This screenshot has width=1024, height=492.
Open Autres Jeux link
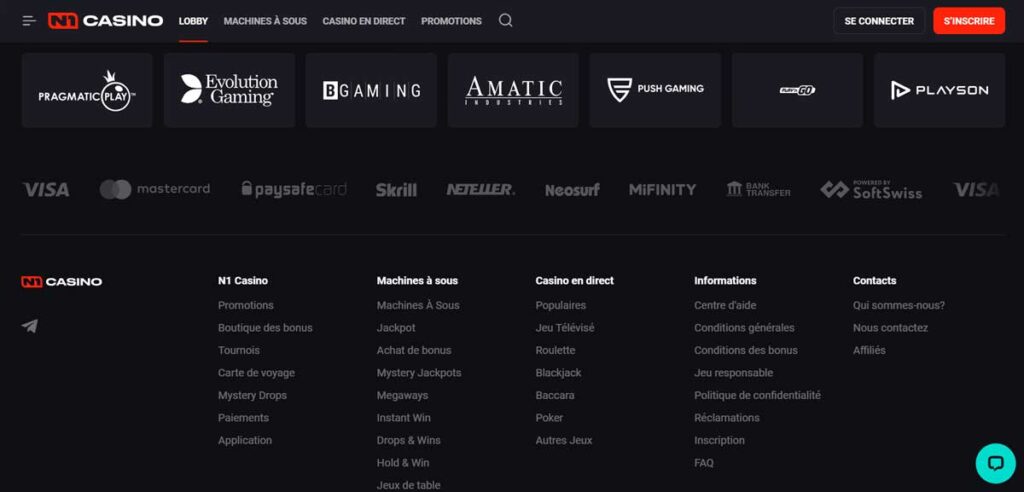(x=564, y=440)
